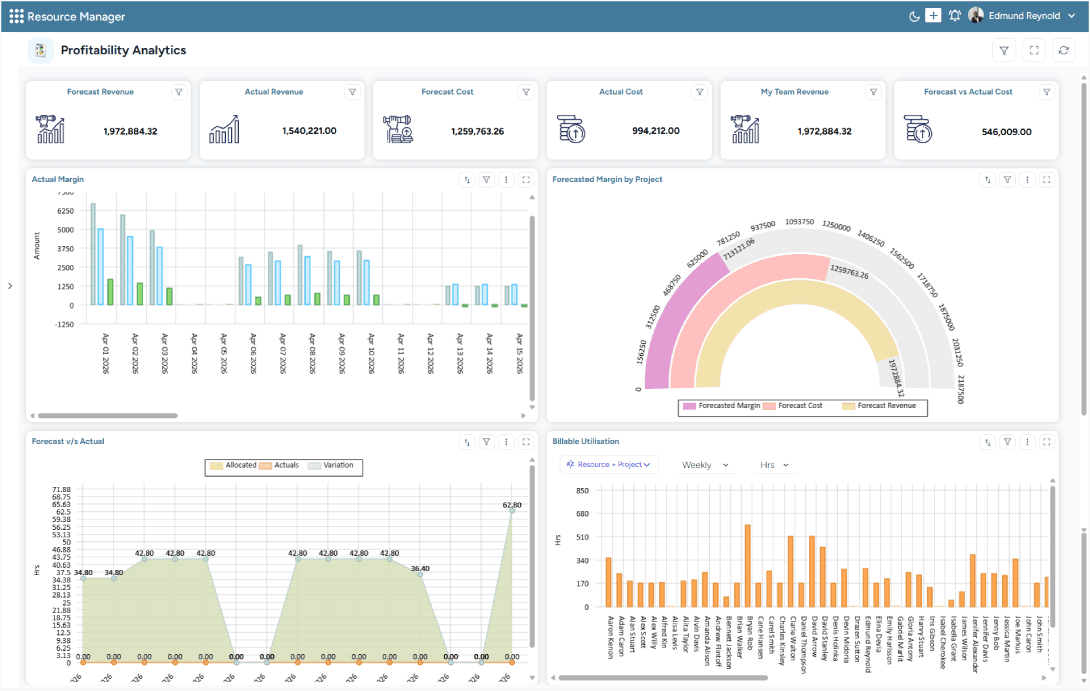Click Forecasted Margin by Project title
The height and width of the screenshot is (691, 1090).
coord(607,179)
